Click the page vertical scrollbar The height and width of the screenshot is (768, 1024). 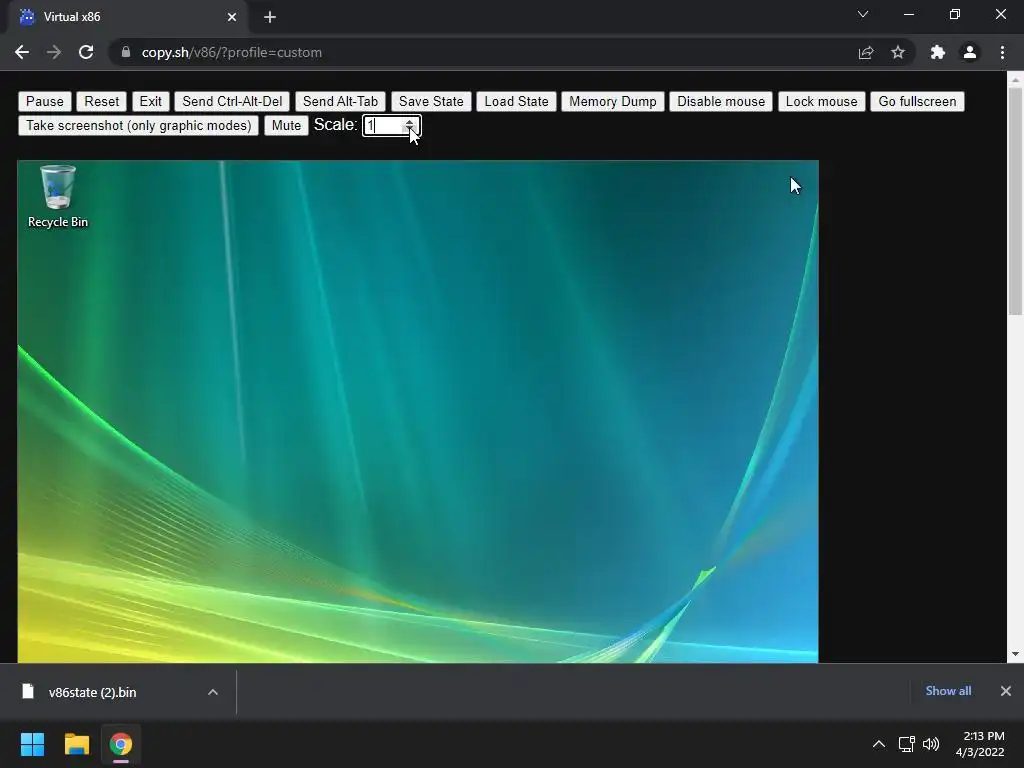click(x=1015, y=200)
